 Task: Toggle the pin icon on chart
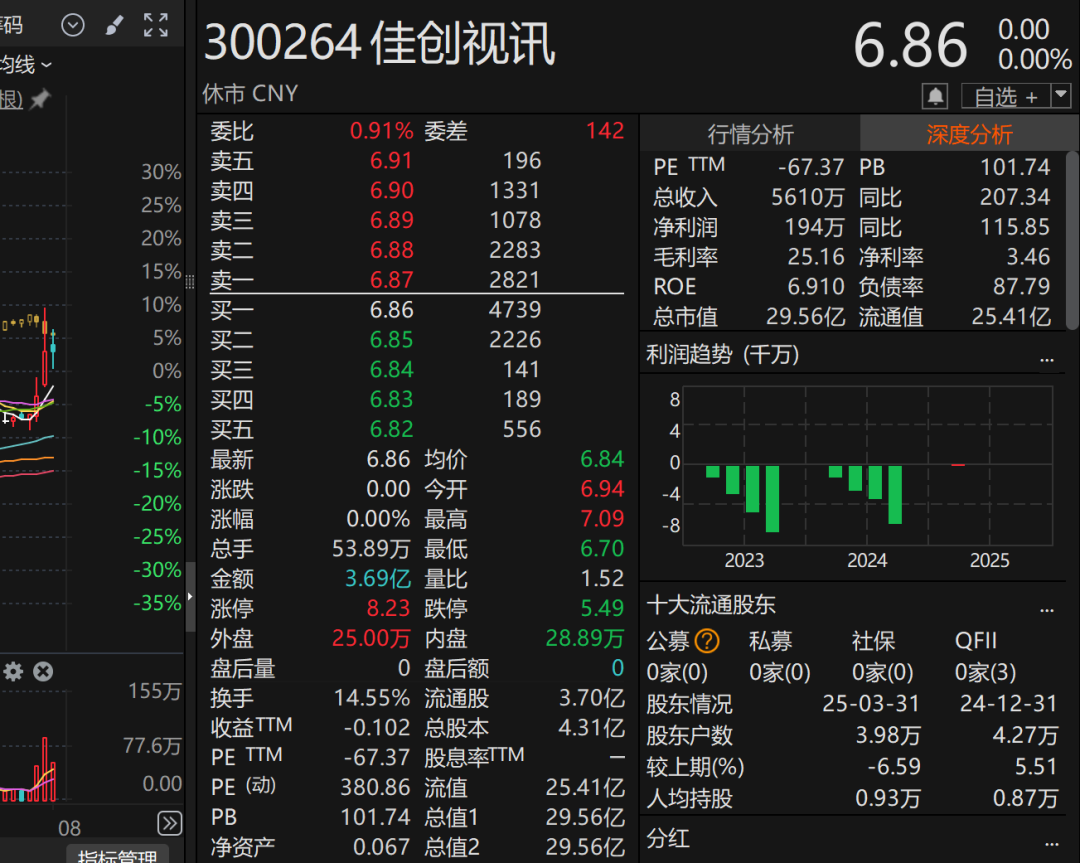coord(40,100)
